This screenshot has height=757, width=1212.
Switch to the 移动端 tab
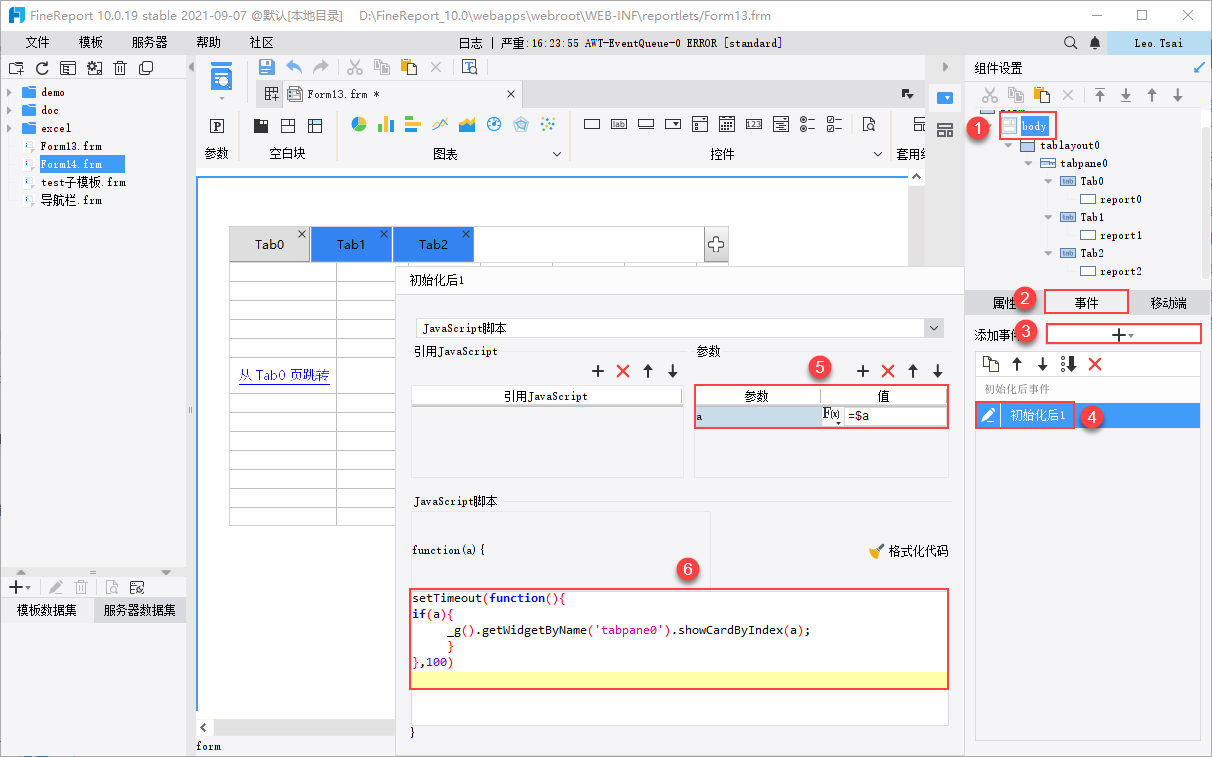point(1167,303)
